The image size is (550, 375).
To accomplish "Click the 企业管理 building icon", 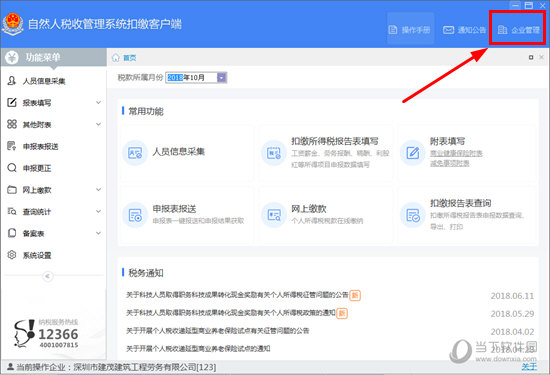I will click(503, 30).
